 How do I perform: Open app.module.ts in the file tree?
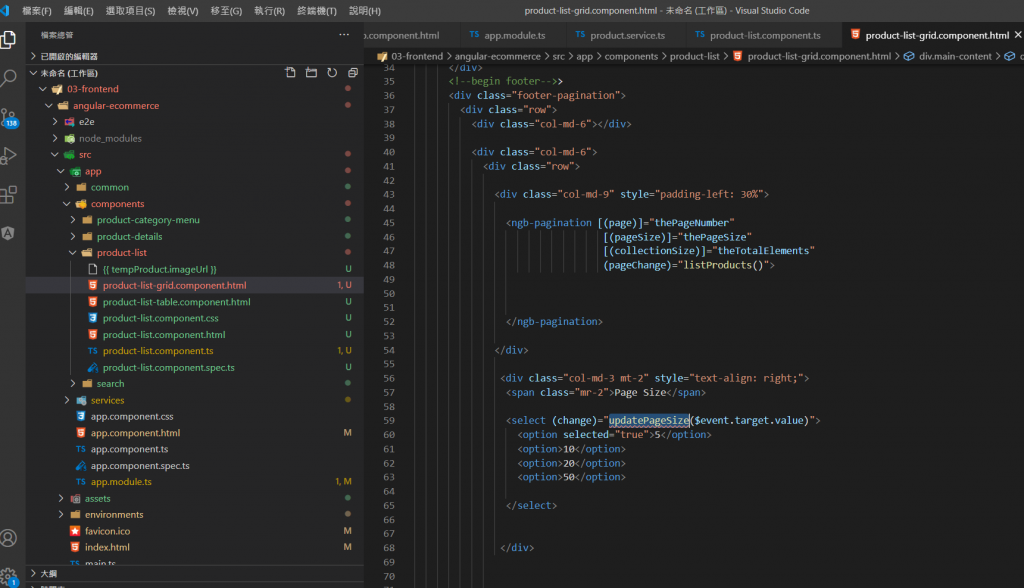coord(120,482)
